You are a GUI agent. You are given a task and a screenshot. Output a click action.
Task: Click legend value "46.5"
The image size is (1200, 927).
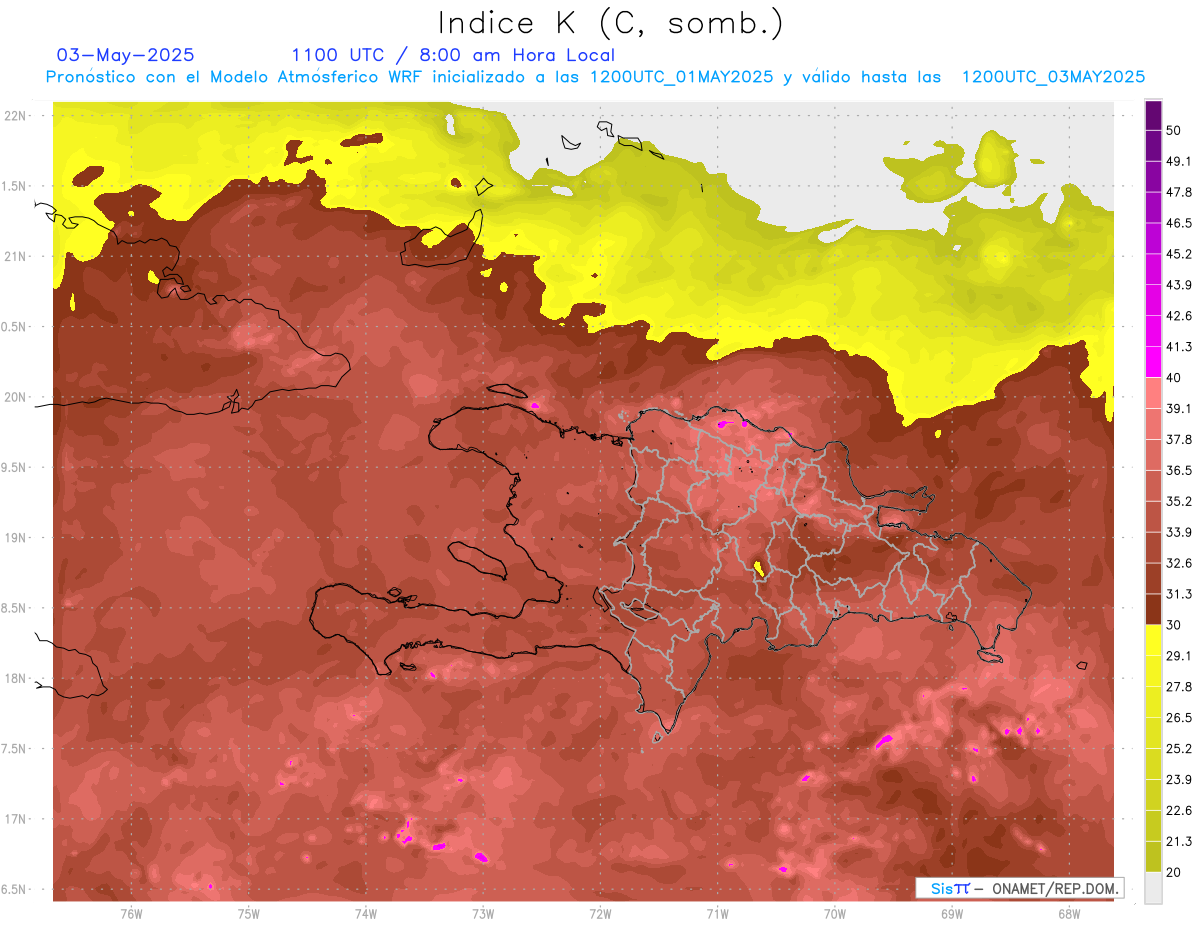click(x=1179, y=223)
